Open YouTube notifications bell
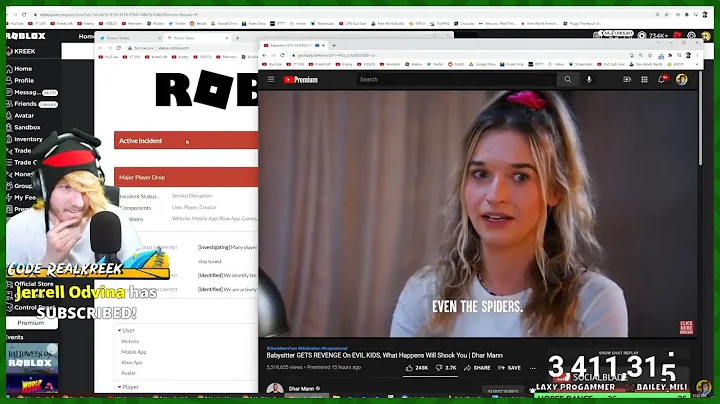The height and width of the screenshot is (404, 720). click(662, 79)
